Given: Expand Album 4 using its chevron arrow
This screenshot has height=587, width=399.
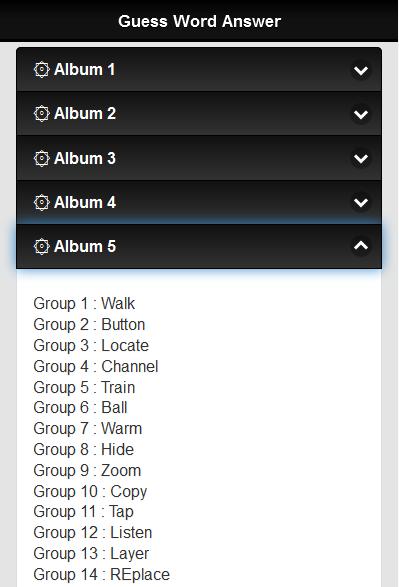Looking at the screenshot, I should [x=361, y=203].
